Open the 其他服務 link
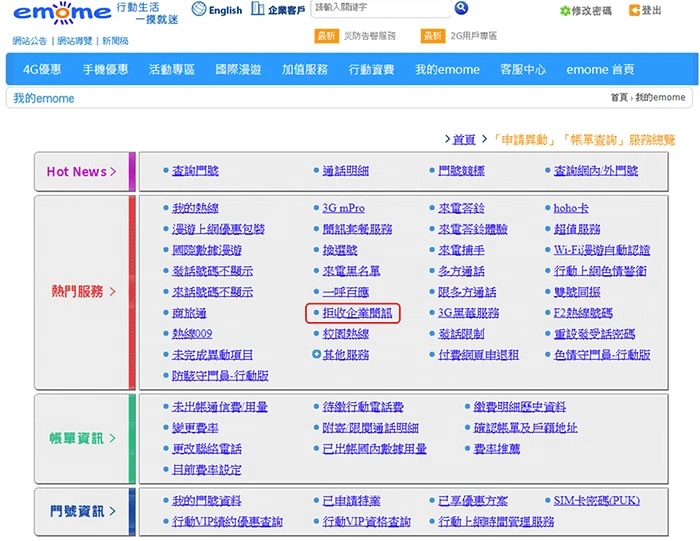Viewport: 700px width, 541px height. (x=346, y=355)
